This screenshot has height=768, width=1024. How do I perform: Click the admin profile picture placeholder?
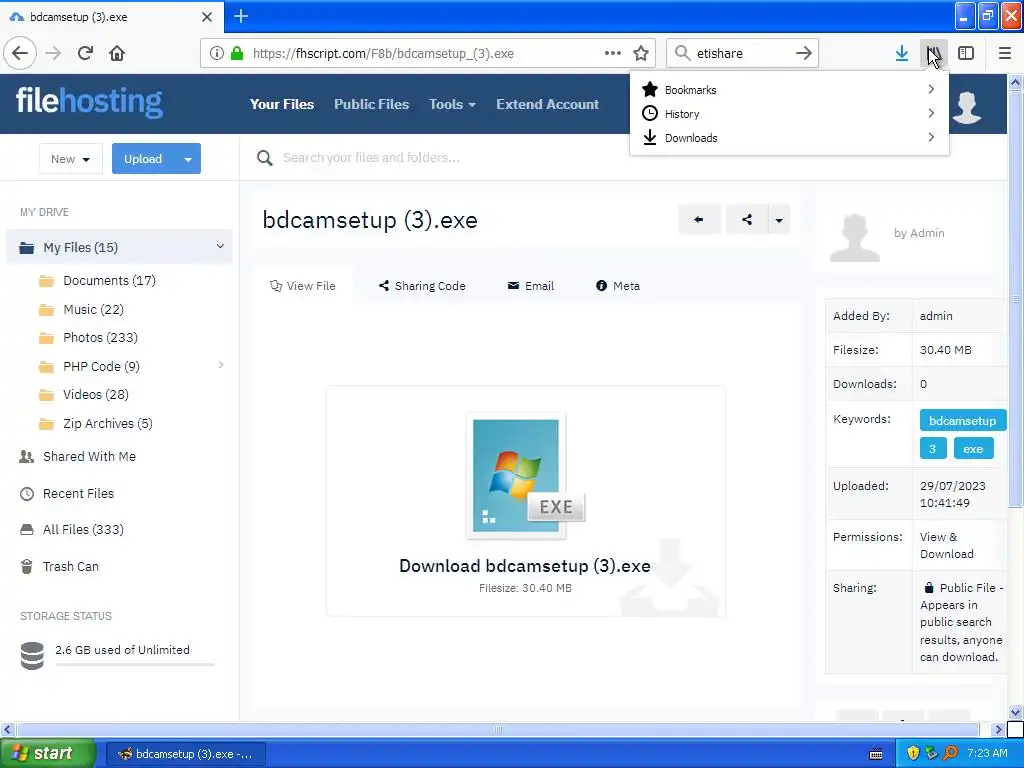click(x=854, y=238)
